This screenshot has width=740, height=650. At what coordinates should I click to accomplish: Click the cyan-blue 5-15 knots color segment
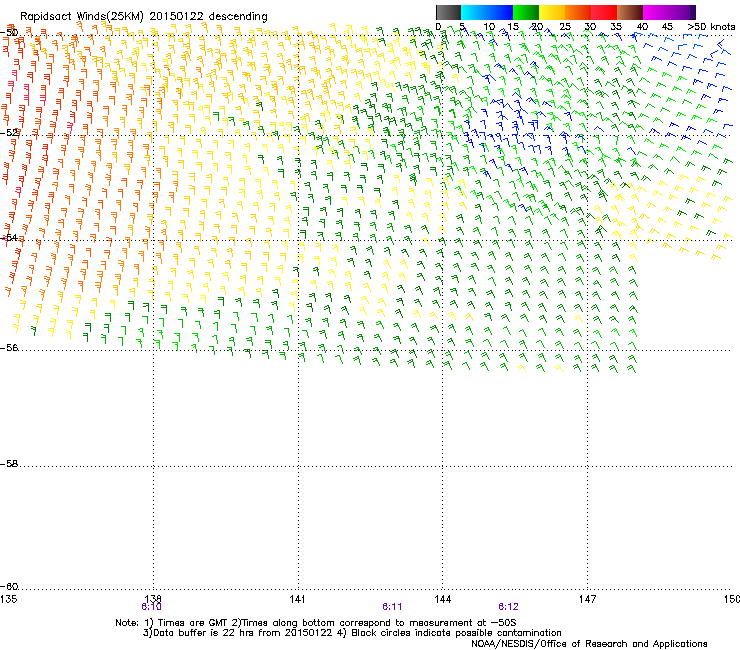(x=487, y=12)
